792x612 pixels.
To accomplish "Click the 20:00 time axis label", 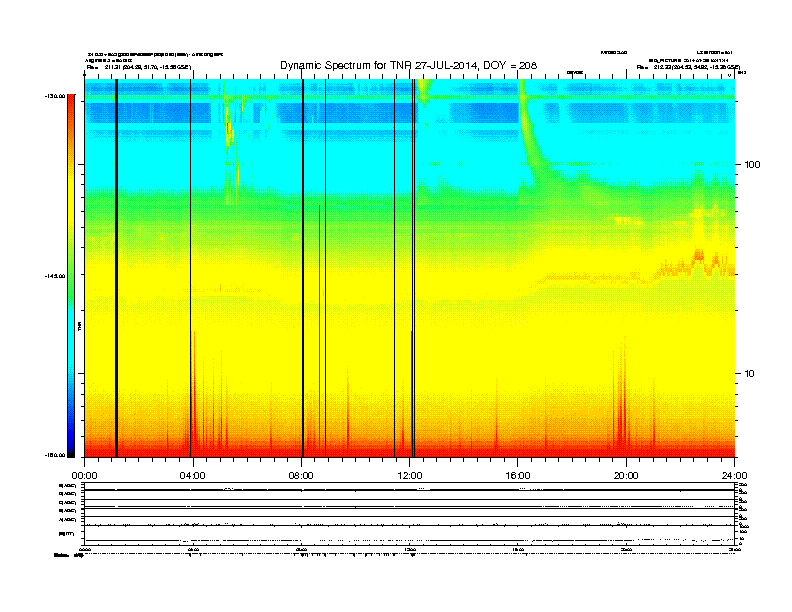I will pos(626,476).
